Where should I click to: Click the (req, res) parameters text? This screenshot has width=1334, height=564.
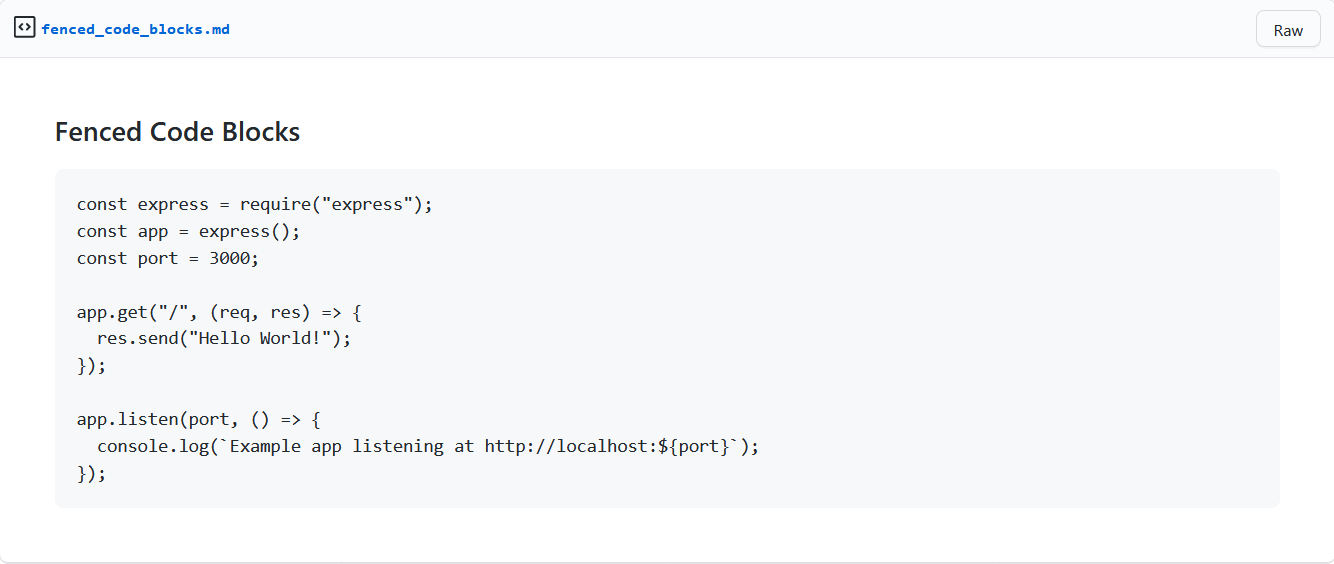click(260, 312)
